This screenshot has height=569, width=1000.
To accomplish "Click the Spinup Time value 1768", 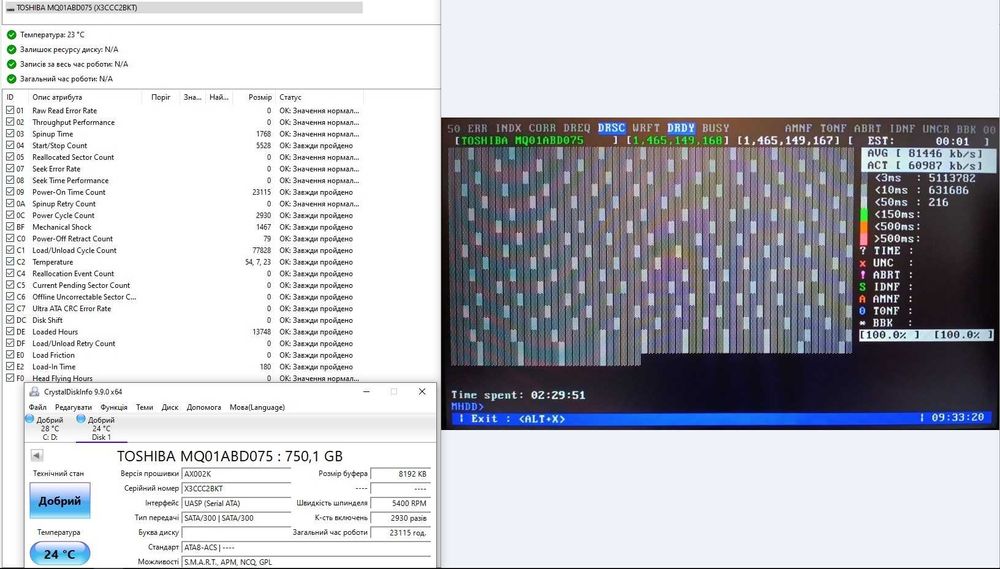I will 263,134.
